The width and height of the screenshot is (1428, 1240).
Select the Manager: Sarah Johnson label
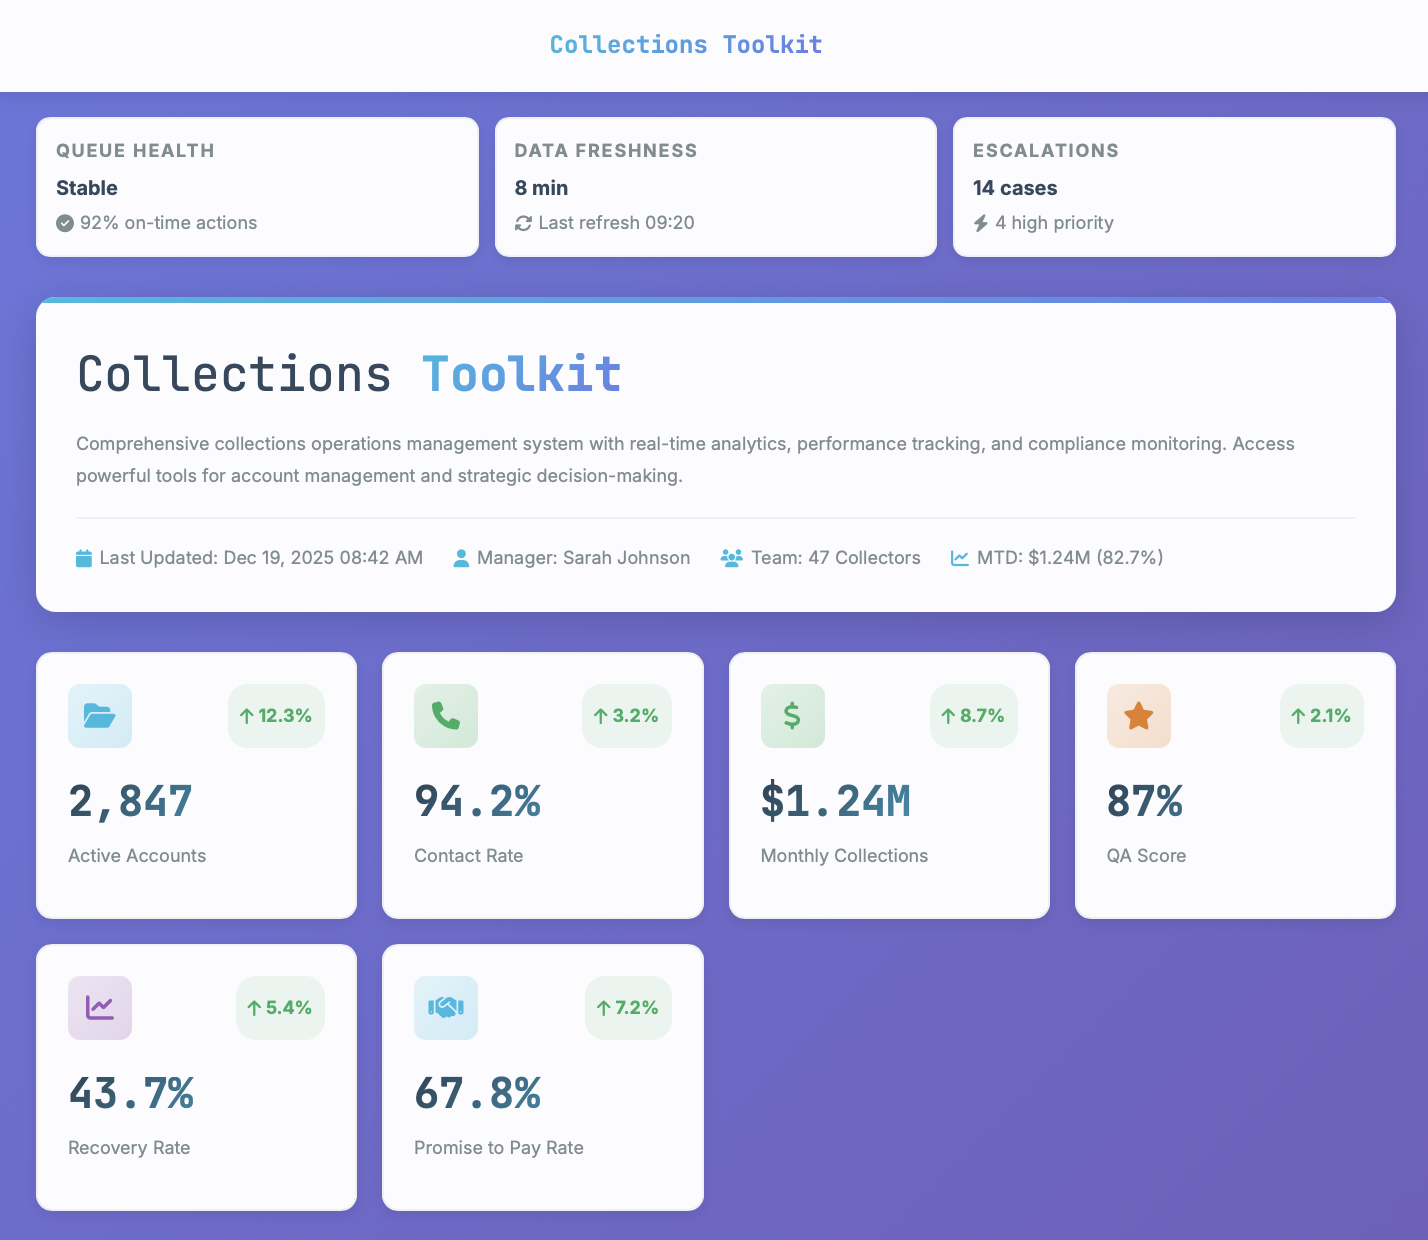583,558
